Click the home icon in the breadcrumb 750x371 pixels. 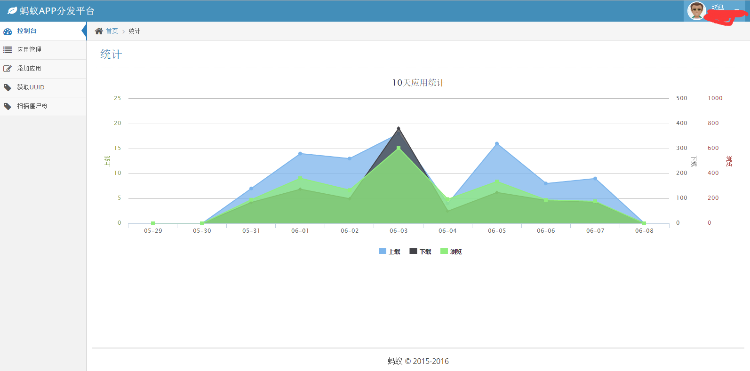[99, 31]
